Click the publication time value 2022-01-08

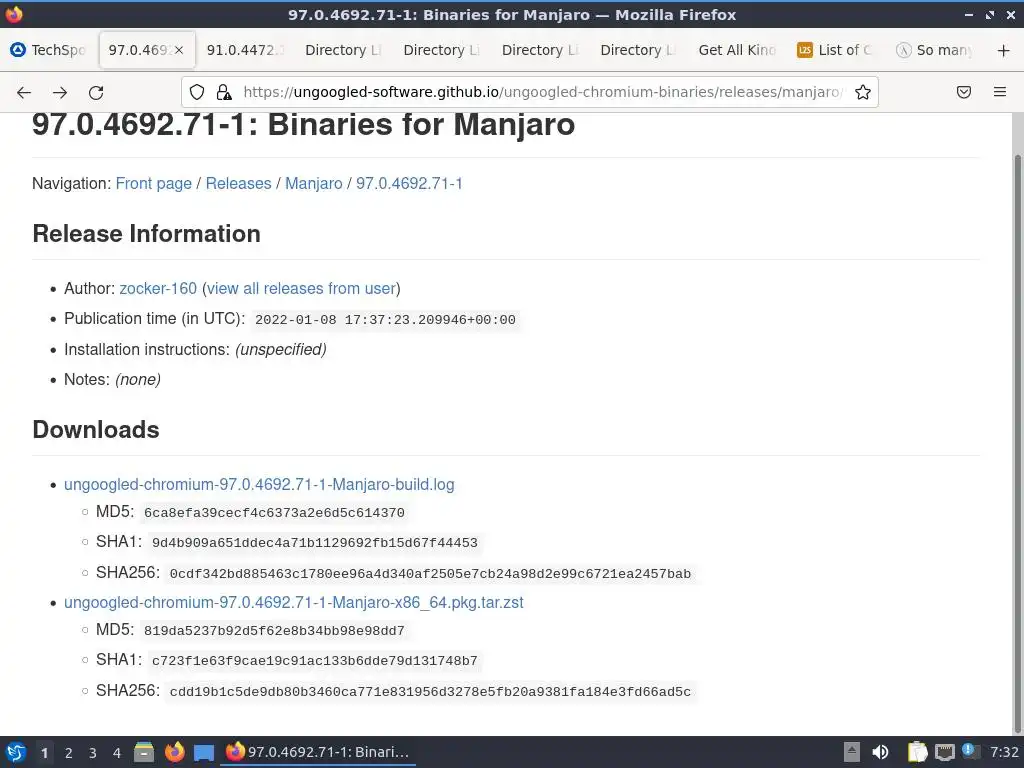[x=385, y=320]
